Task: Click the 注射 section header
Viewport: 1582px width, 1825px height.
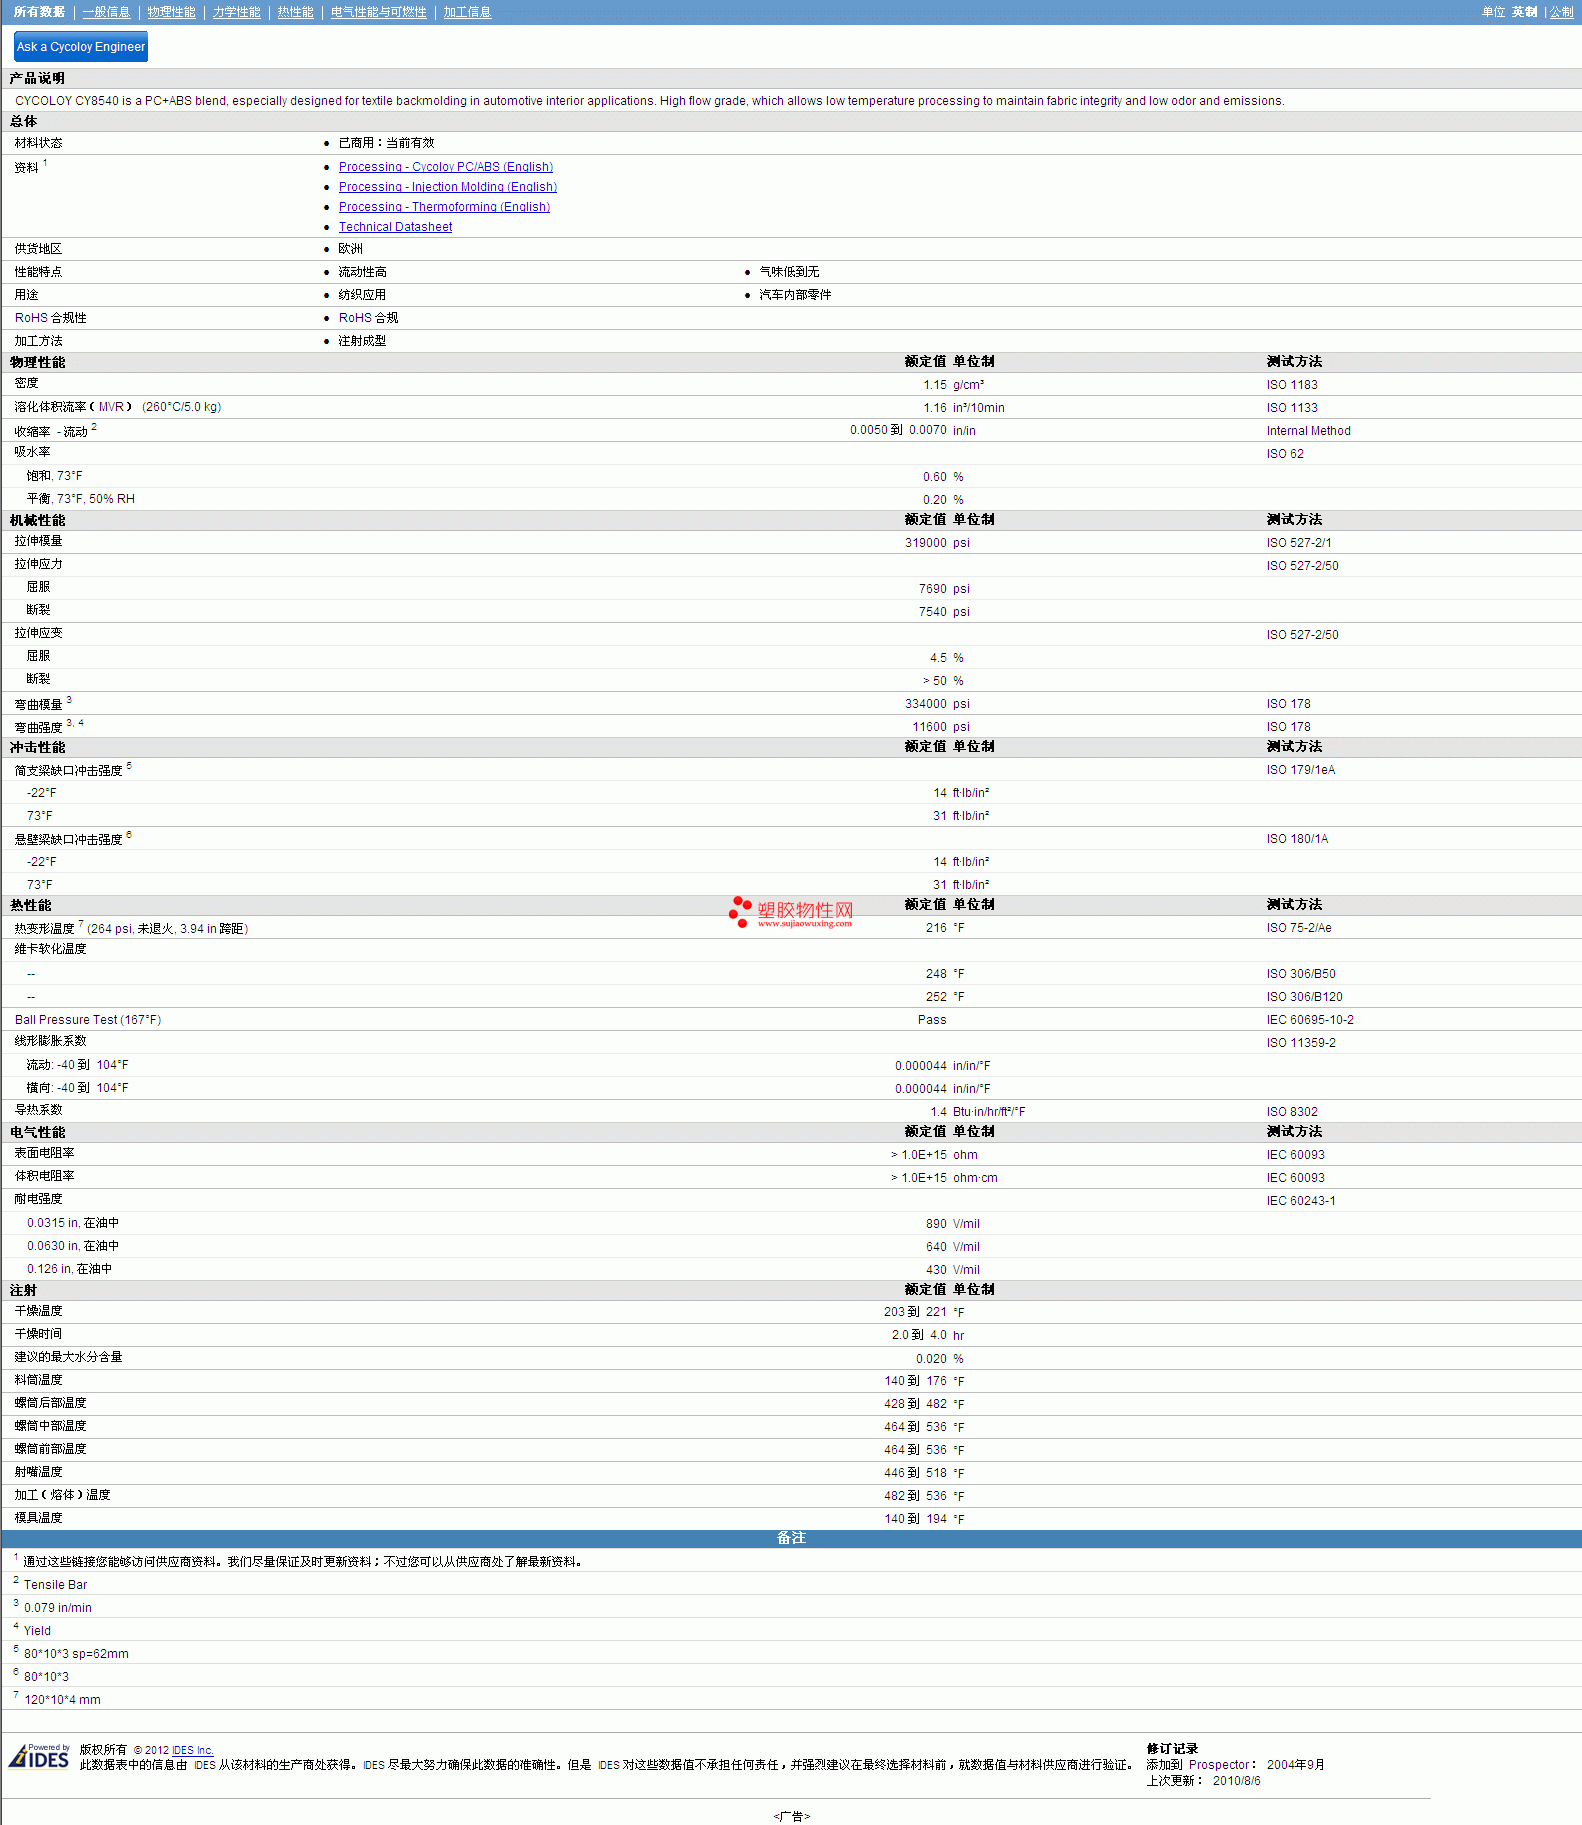Action: [23, 1290]
